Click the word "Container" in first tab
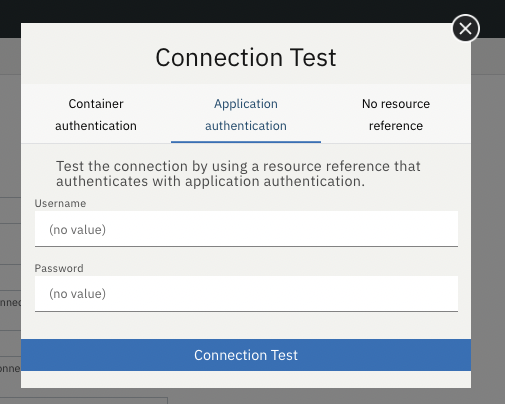Screen dimensions: 505x404 96,104
